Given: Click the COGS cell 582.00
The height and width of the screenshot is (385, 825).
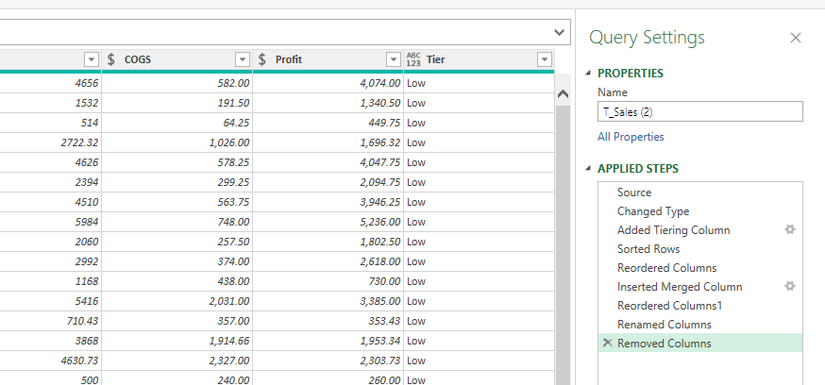Looking at the screenshot, I should (177, 83).
